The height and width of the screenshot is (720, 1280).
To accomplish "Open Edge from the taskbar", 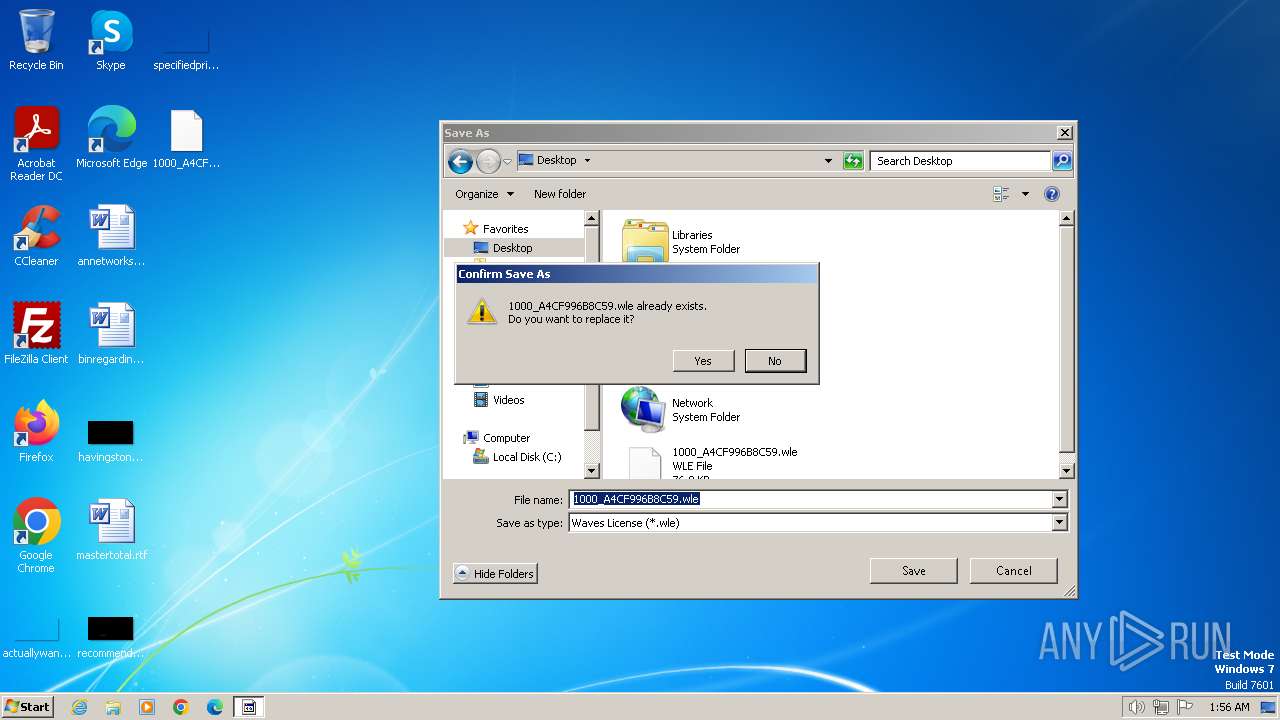I will point(215,707).
